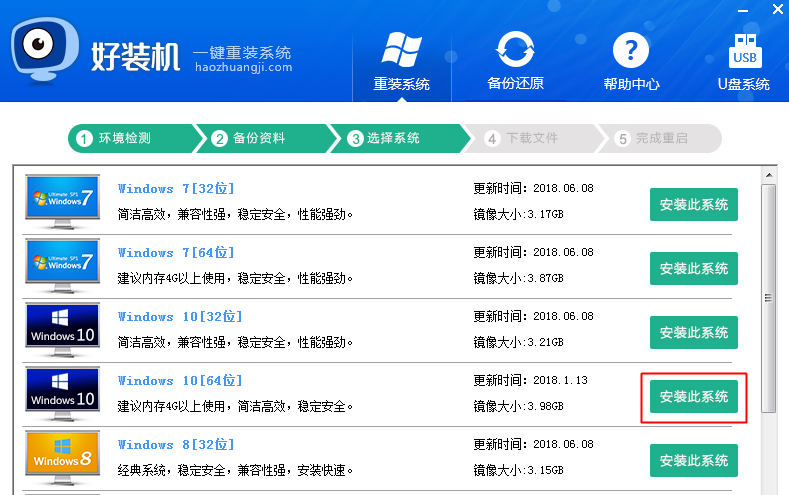The height and width of the screenshot is (495, 789).
Task: Open the 重装系统 Windows logo tab
Action: 401,61
